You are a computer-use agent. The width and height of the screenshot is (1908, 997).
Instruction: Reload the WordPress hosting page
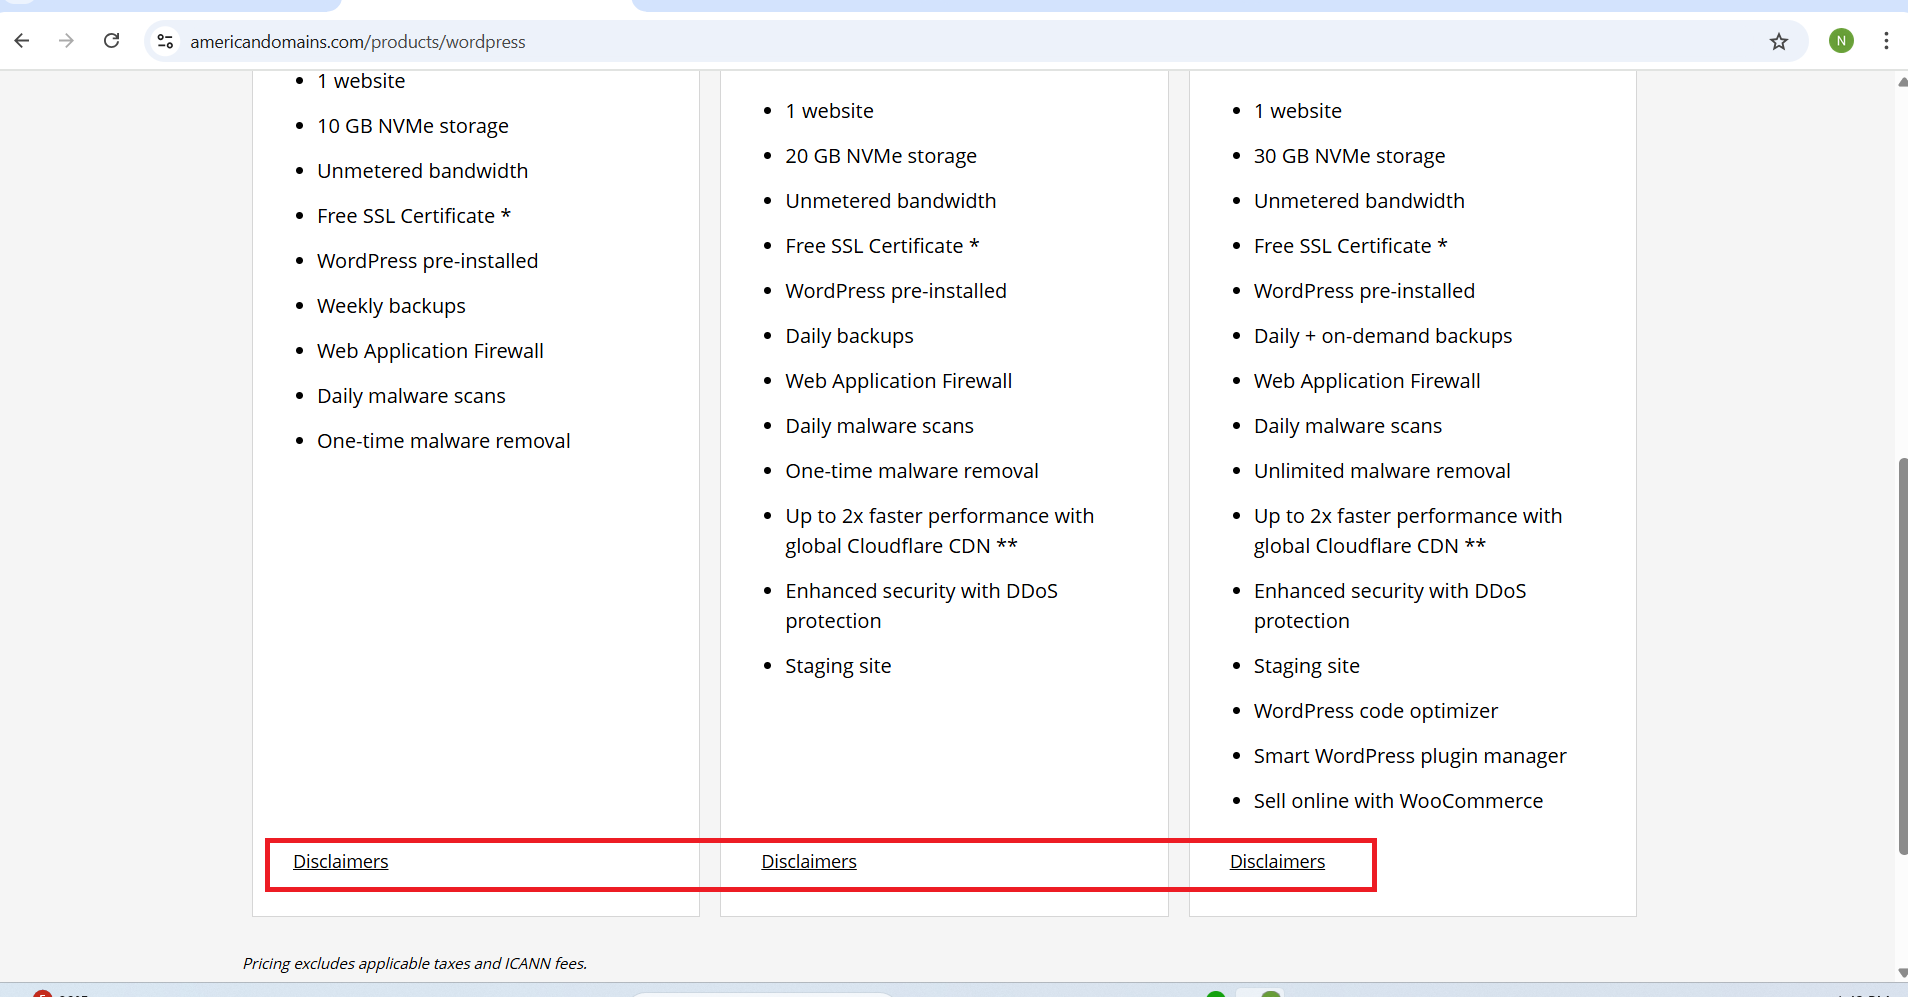112,41
